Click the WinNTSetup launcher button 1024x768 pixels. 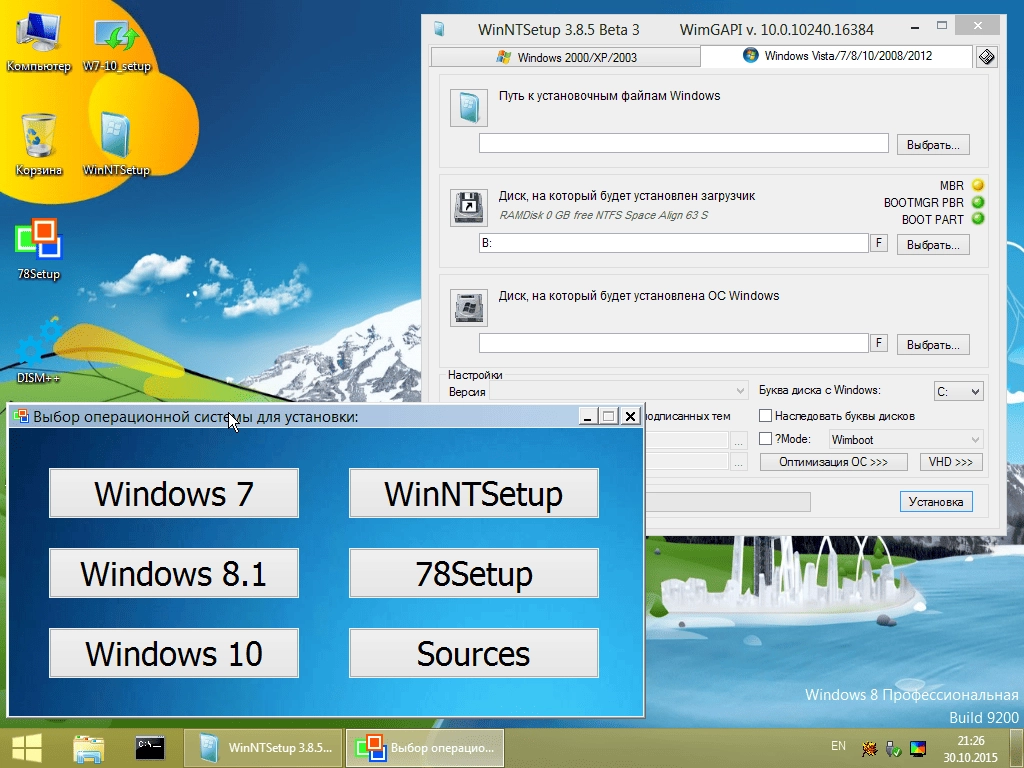click(x=473, y=493)
